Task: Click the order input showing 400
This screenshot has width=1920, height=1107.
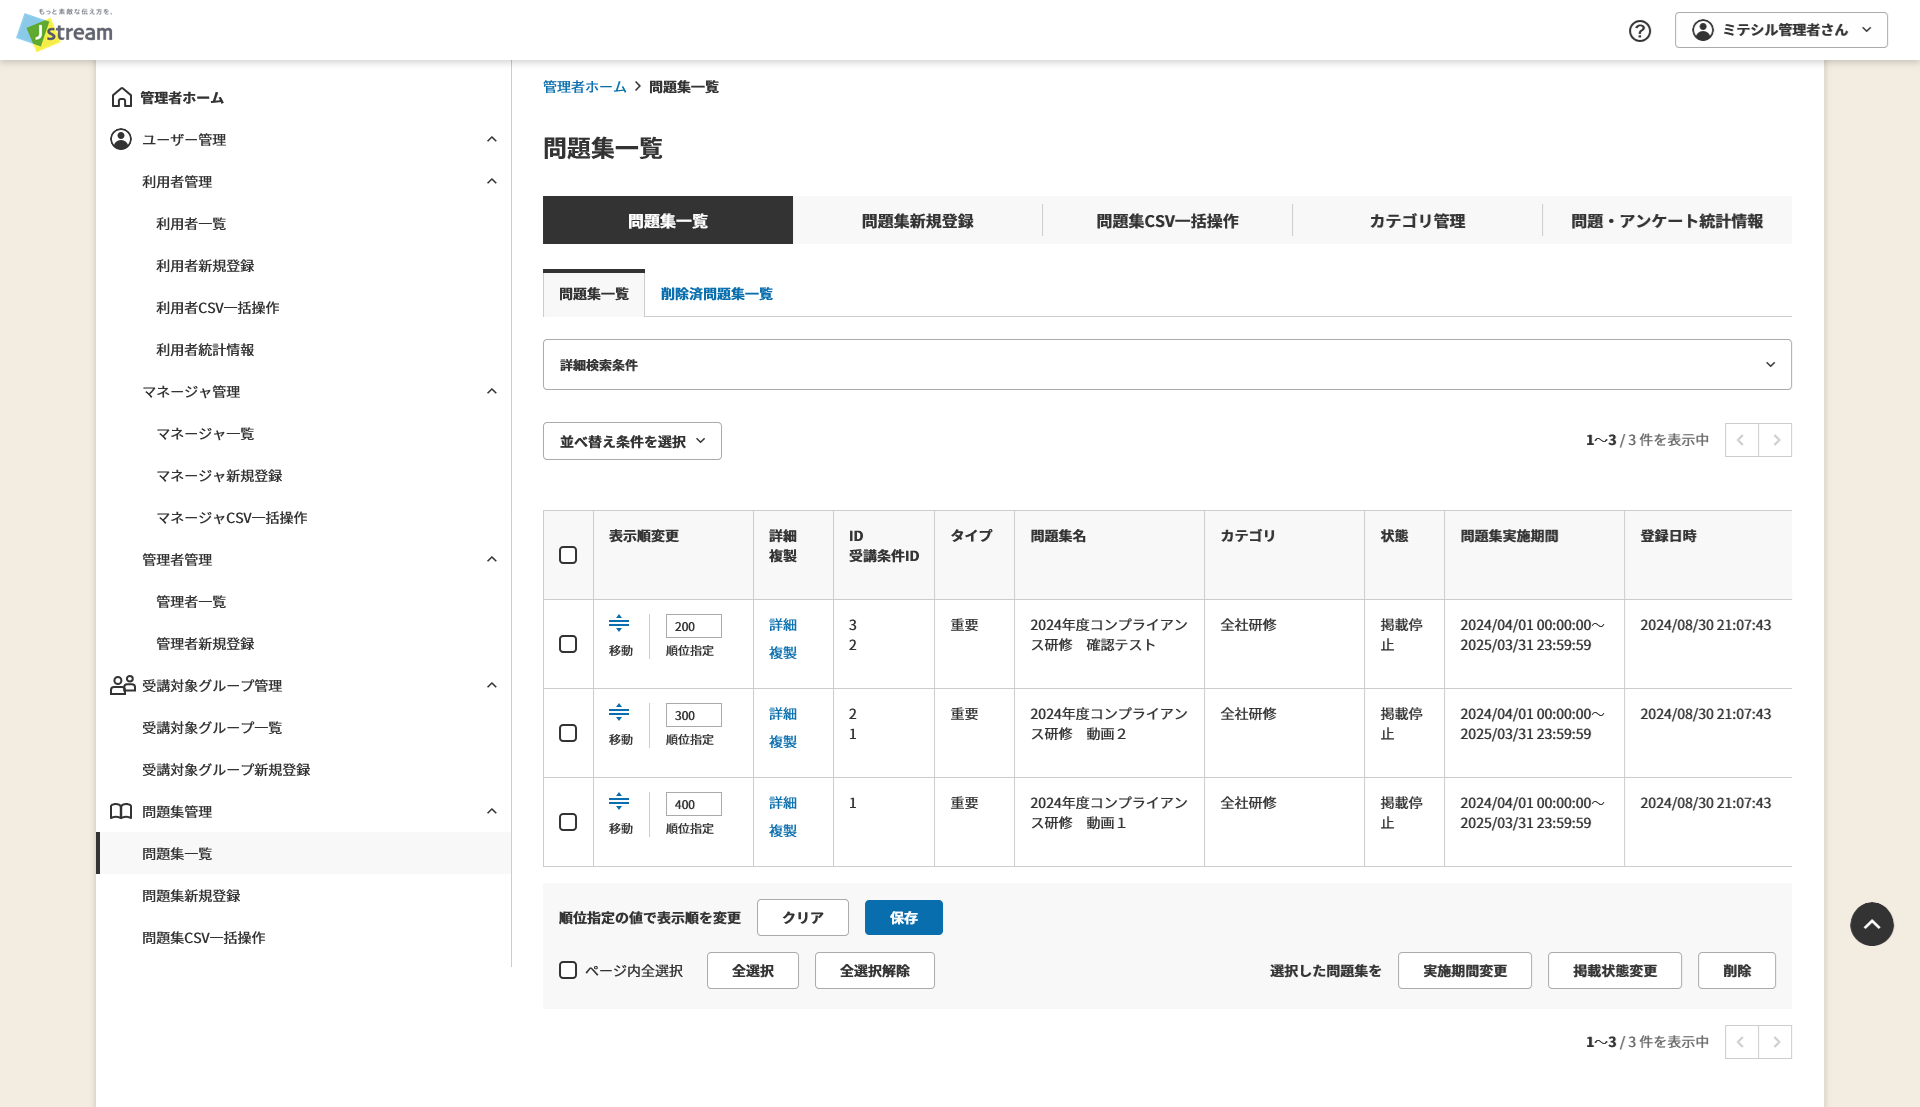Action: point(694,804)
